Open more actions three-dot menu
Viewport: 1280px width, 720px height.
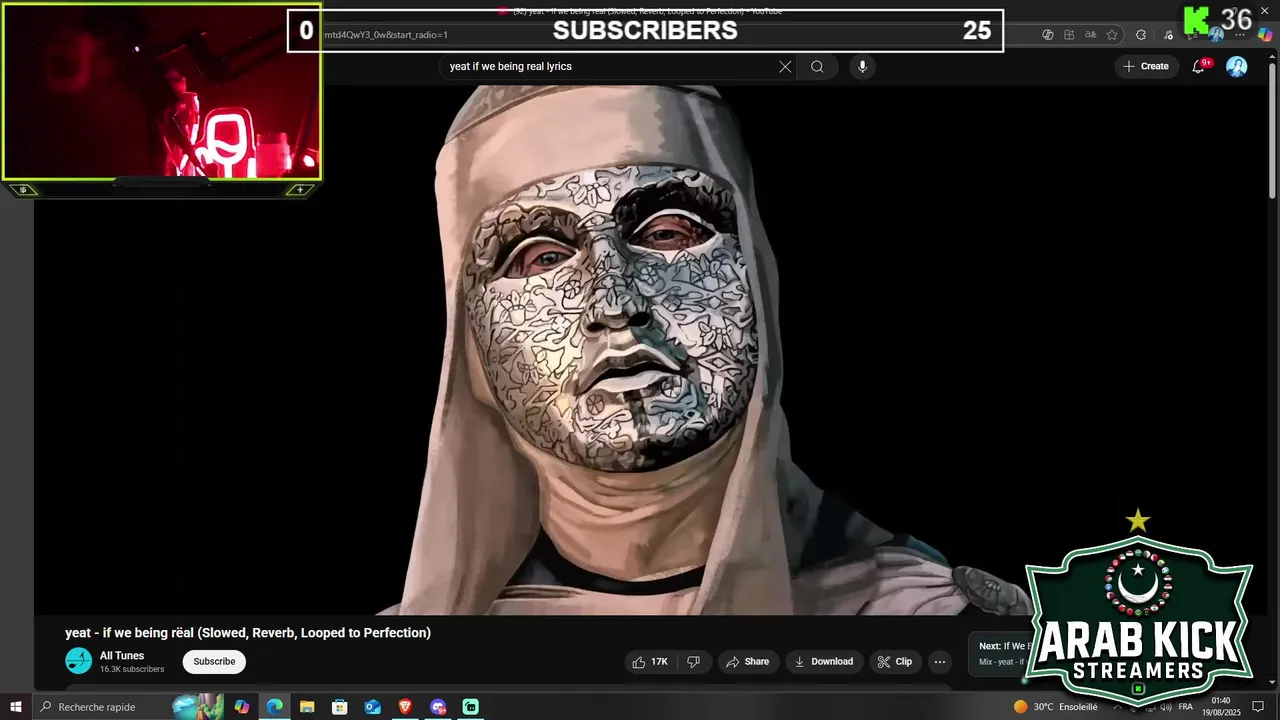tap(939, 662)
